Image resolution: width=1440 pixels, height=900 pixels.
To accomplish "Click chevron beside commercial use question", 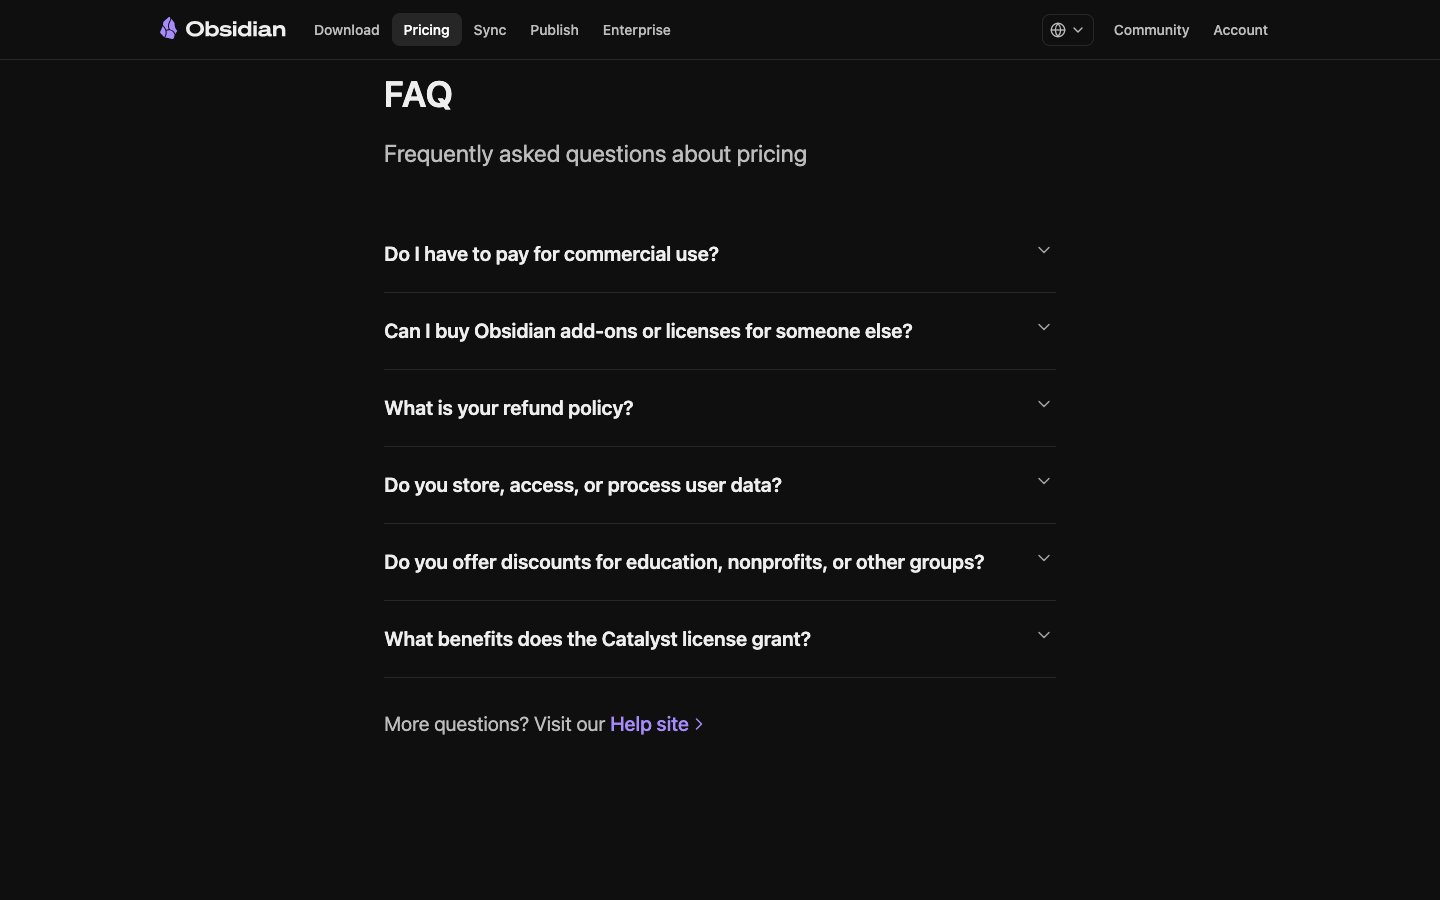I will [1043, 250].
